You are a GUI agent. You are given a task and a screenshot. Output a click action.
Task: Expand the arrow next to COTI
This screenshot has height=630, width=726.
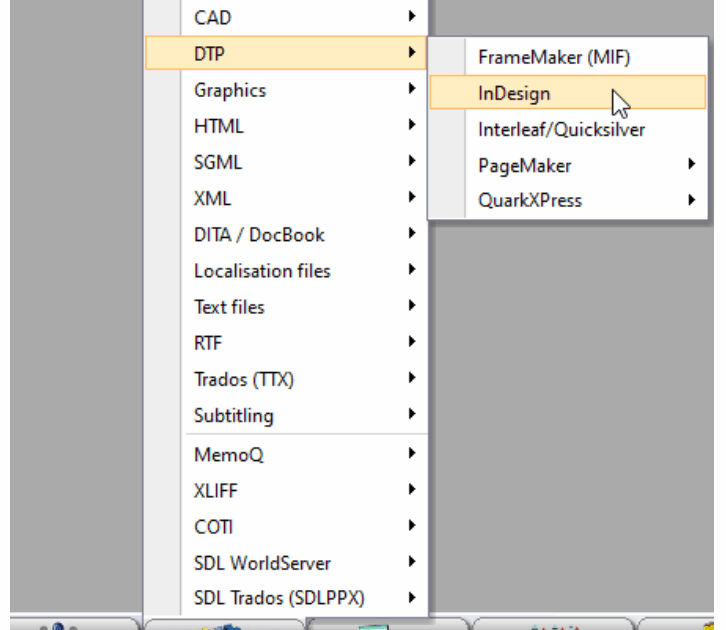(412, 525)
